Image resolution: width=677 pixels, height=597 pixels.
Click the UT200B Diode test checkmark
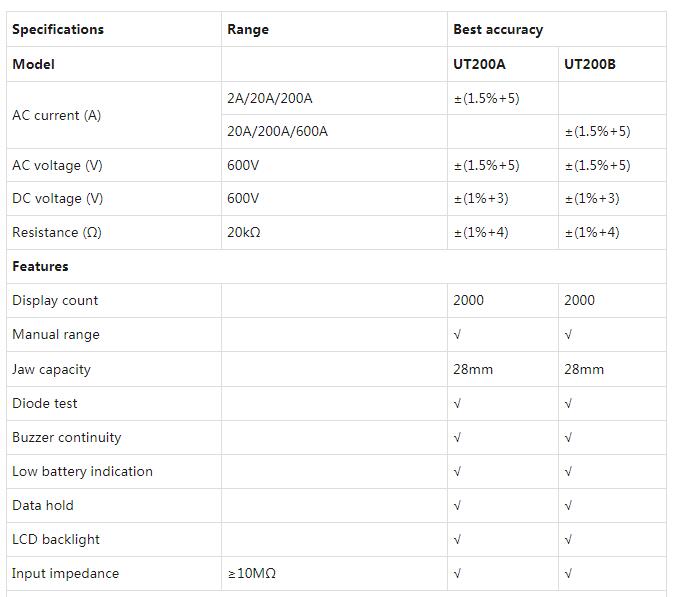click(568, 403)
